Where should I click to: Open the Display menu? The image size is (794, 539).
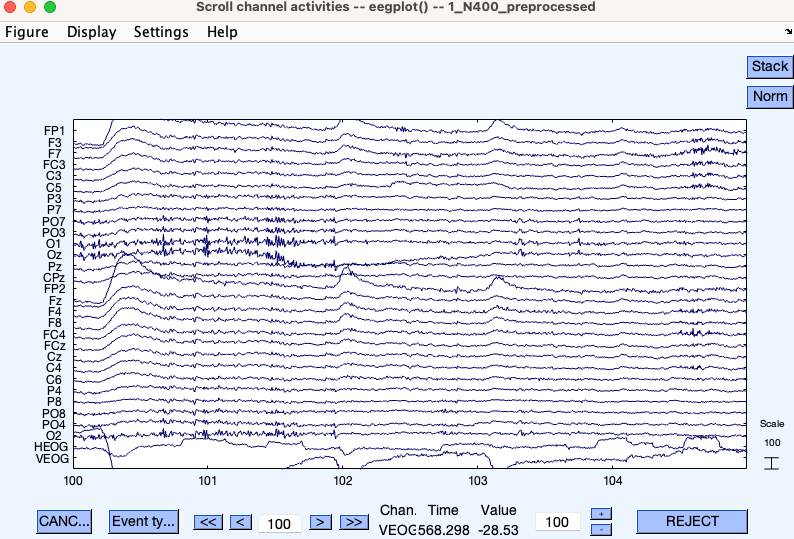[92, 32]
